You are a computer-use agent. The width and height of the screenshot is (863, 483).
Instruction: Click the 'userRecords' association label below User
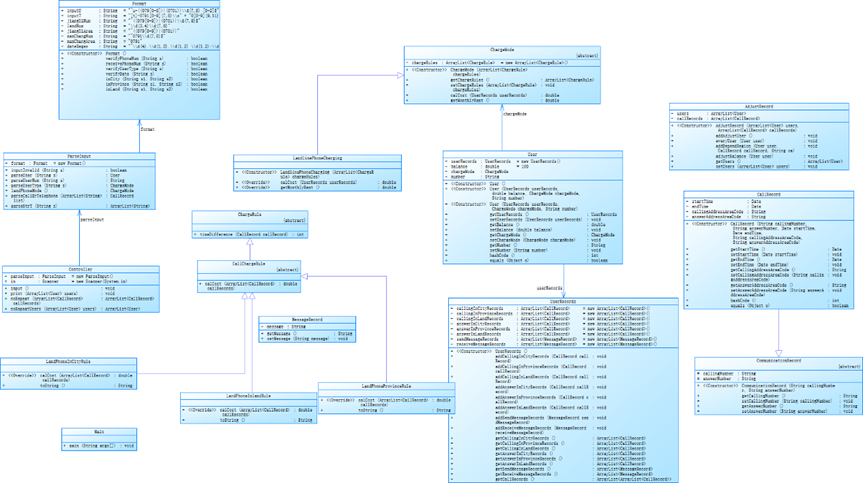pos(549,288)
